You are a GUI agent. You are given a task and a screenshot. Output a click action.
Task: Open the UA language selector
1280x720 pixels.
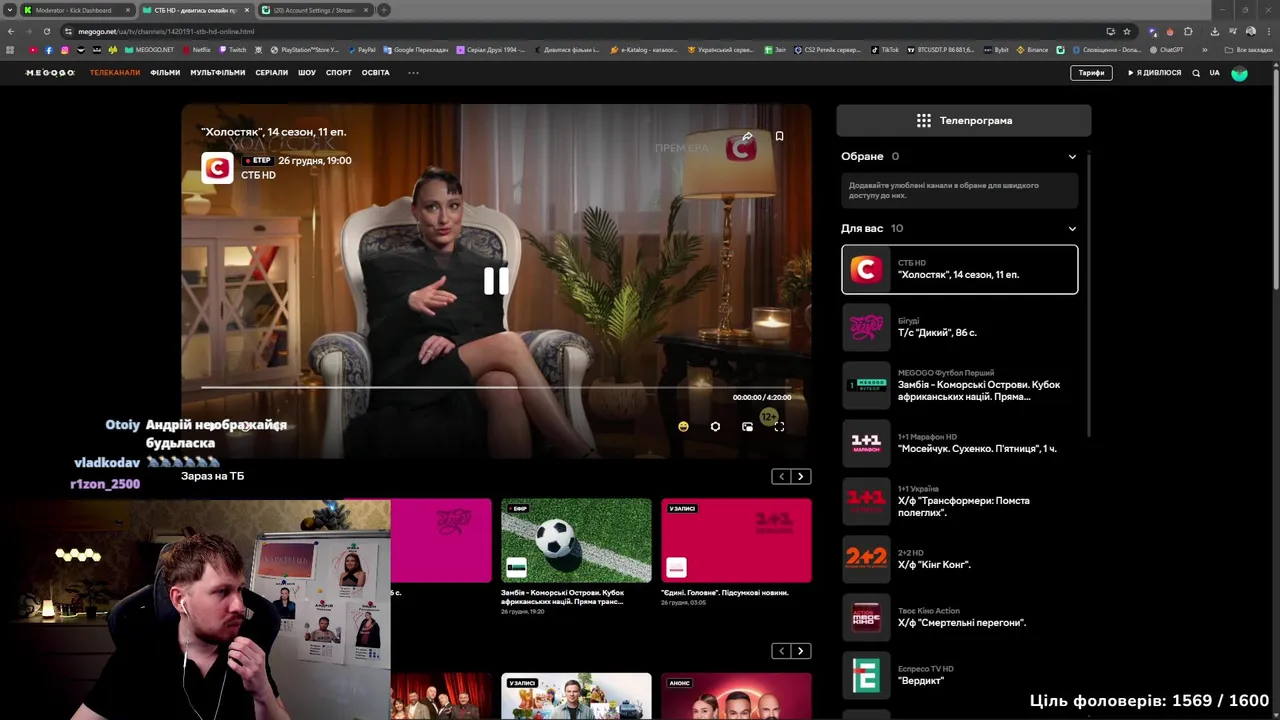[1215, 73]
